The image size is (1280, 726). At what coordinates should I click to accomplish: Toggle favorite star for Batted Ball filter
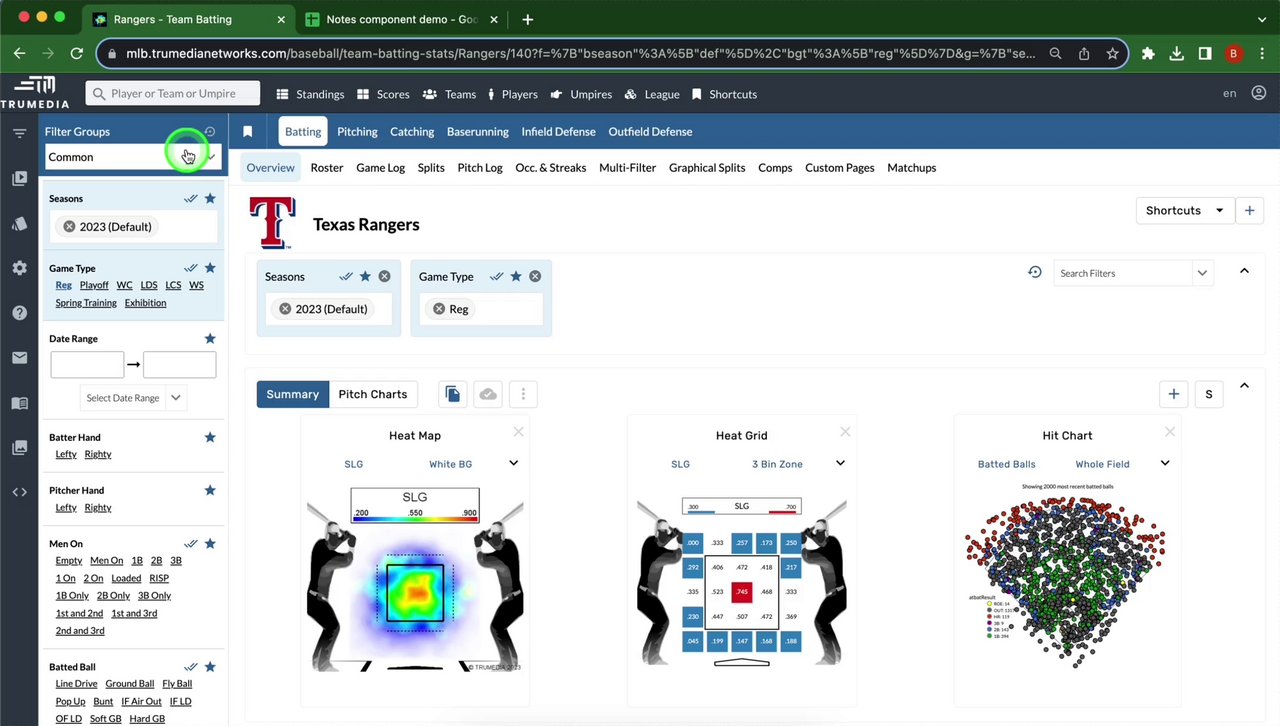pyautogui.click(x=210, y=667)
